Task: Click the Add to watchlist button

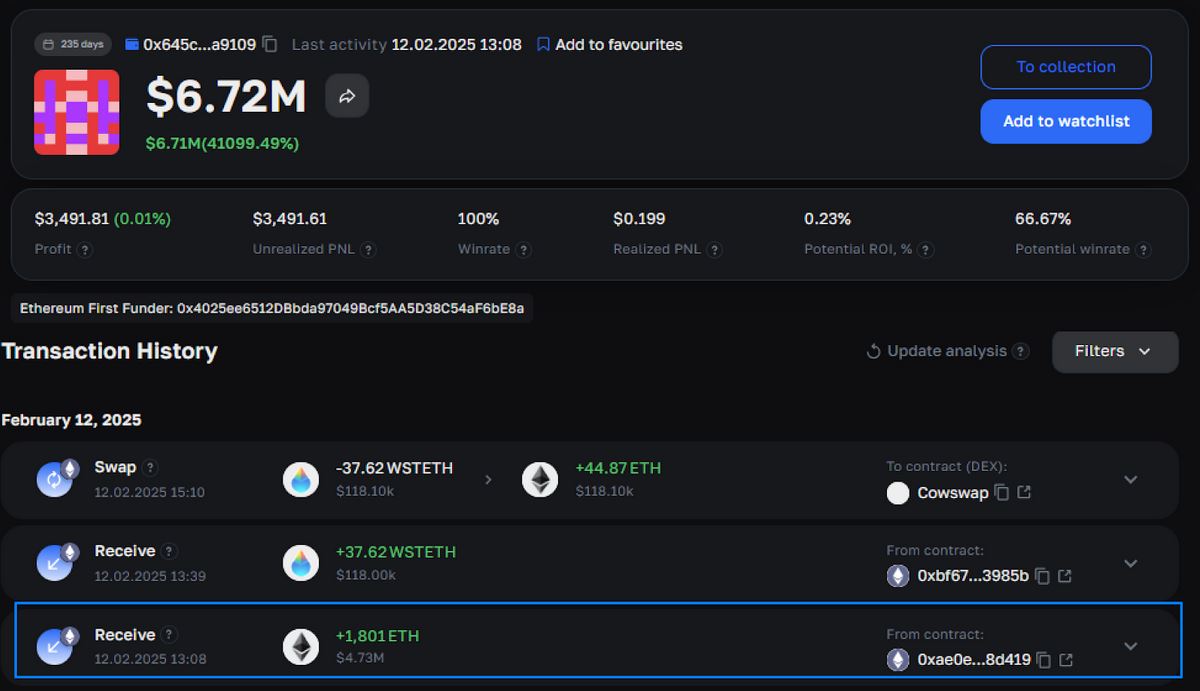Action: (1066, 121)
